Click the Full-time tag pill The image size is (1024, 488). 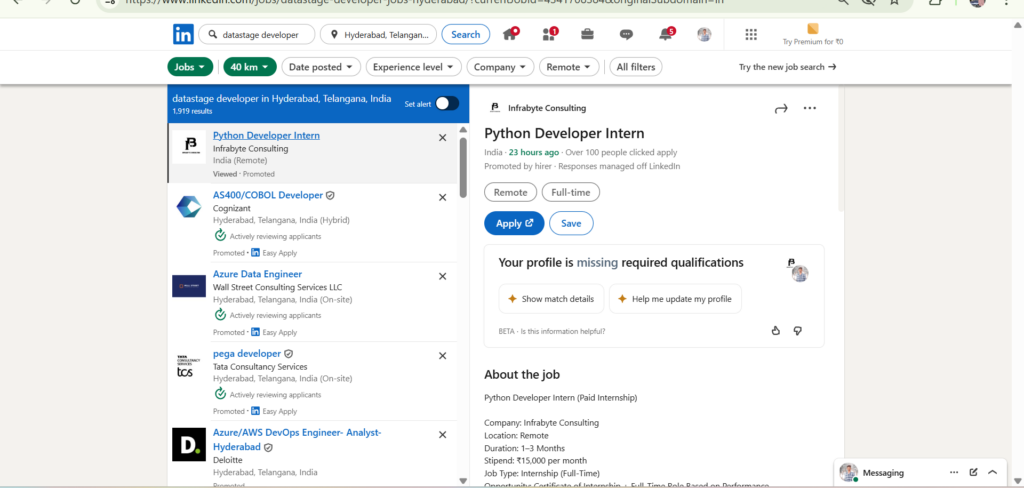(571, 193)
